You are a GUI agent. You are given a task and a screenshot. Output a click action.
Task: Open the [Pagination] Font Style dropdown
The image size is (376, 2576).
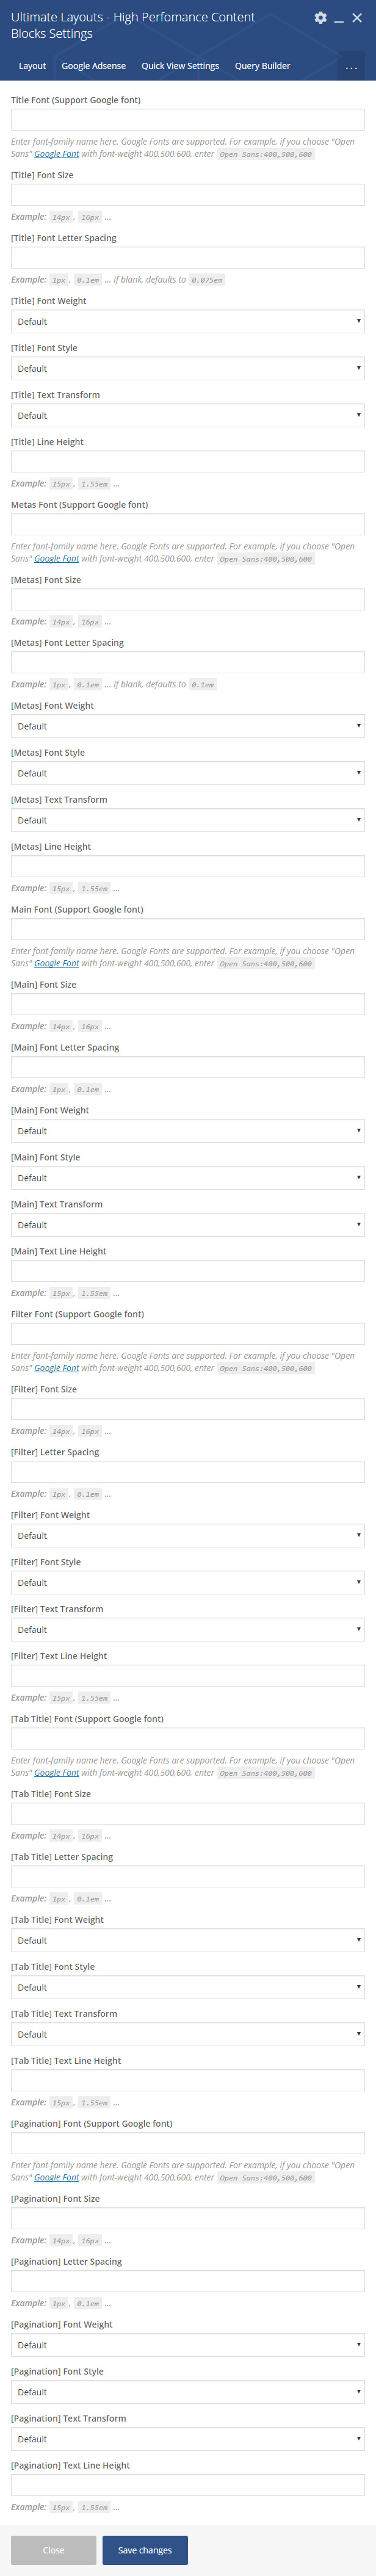(x=187, y=2391)
